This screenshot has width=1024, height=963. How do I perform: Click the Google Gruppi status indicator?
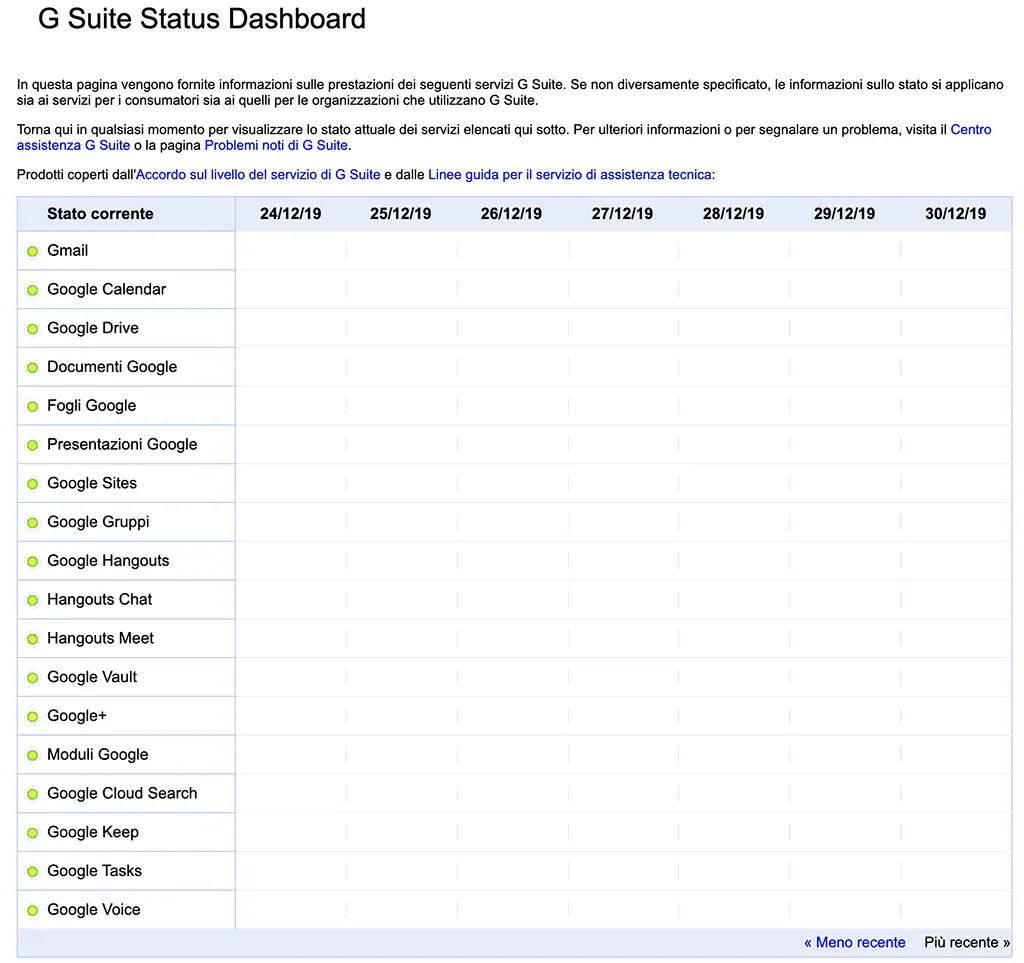click(x=32, y=523)
